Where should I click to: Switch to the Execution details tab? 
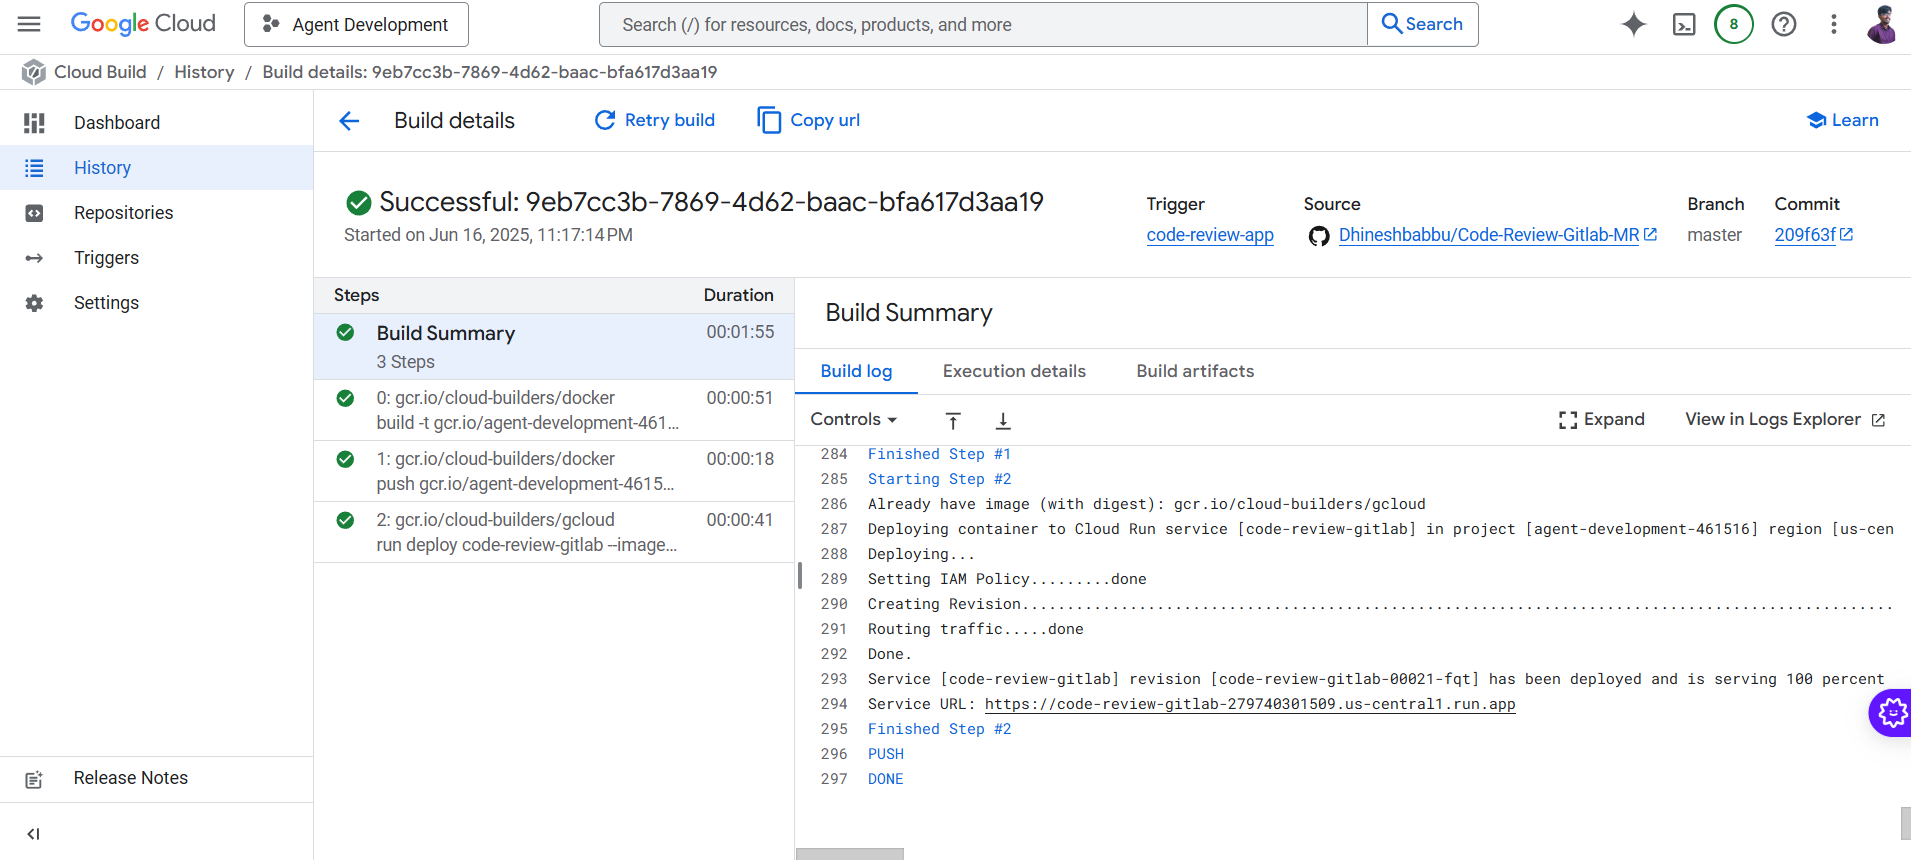[1014, 371]
